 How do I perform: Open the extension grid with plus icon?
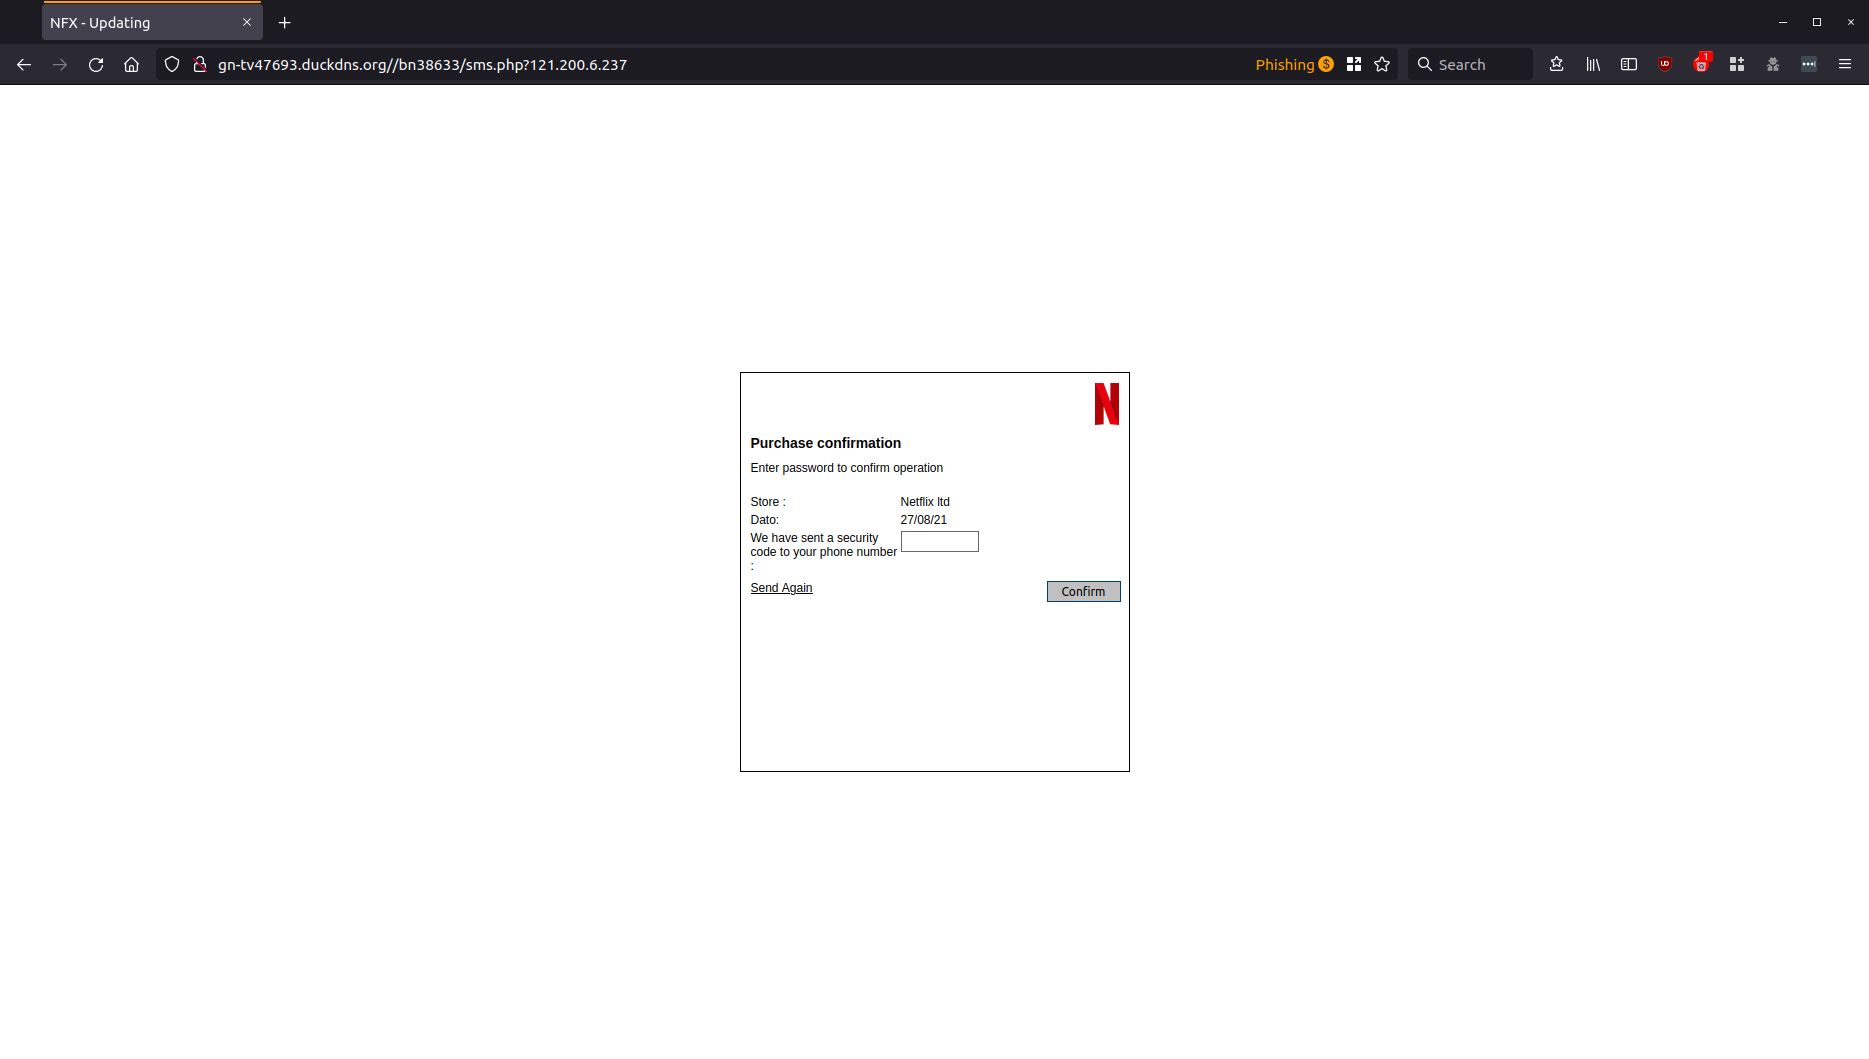[1737, 64]
